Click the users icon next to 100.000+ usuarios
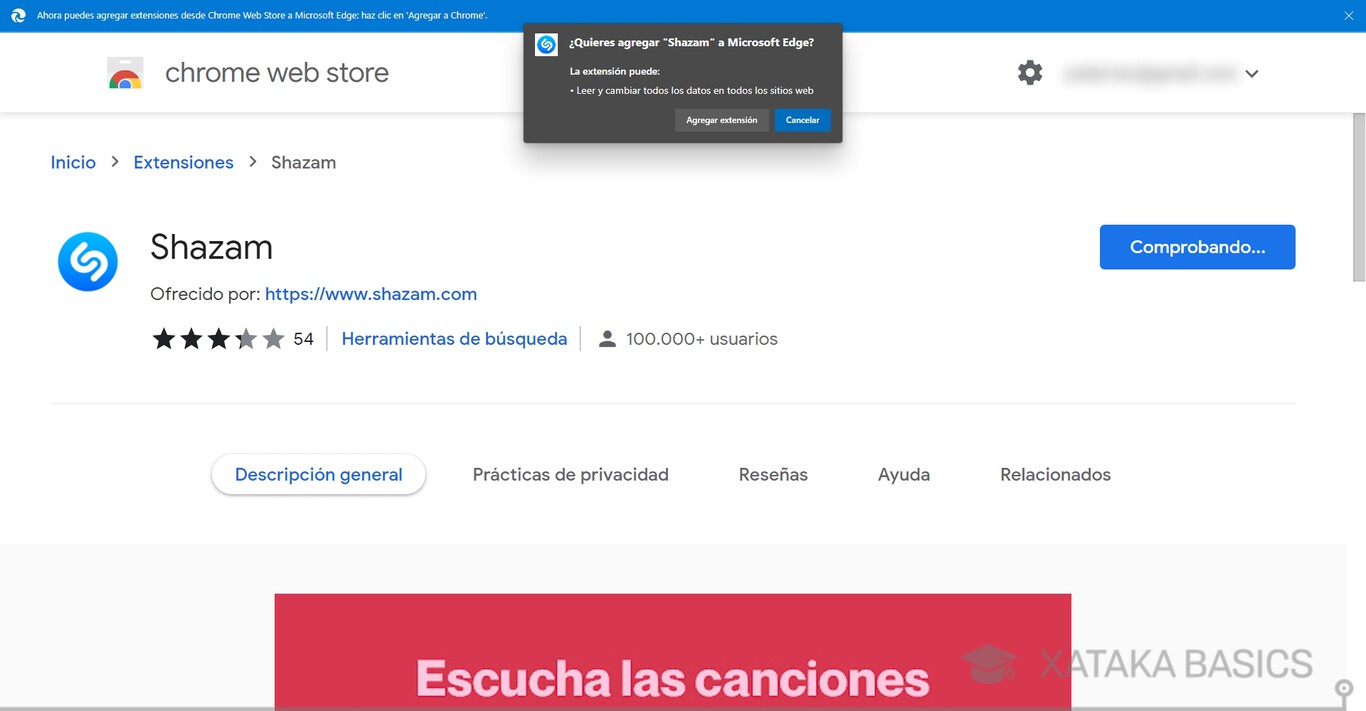1366x711 pixels. click(607, 338)
